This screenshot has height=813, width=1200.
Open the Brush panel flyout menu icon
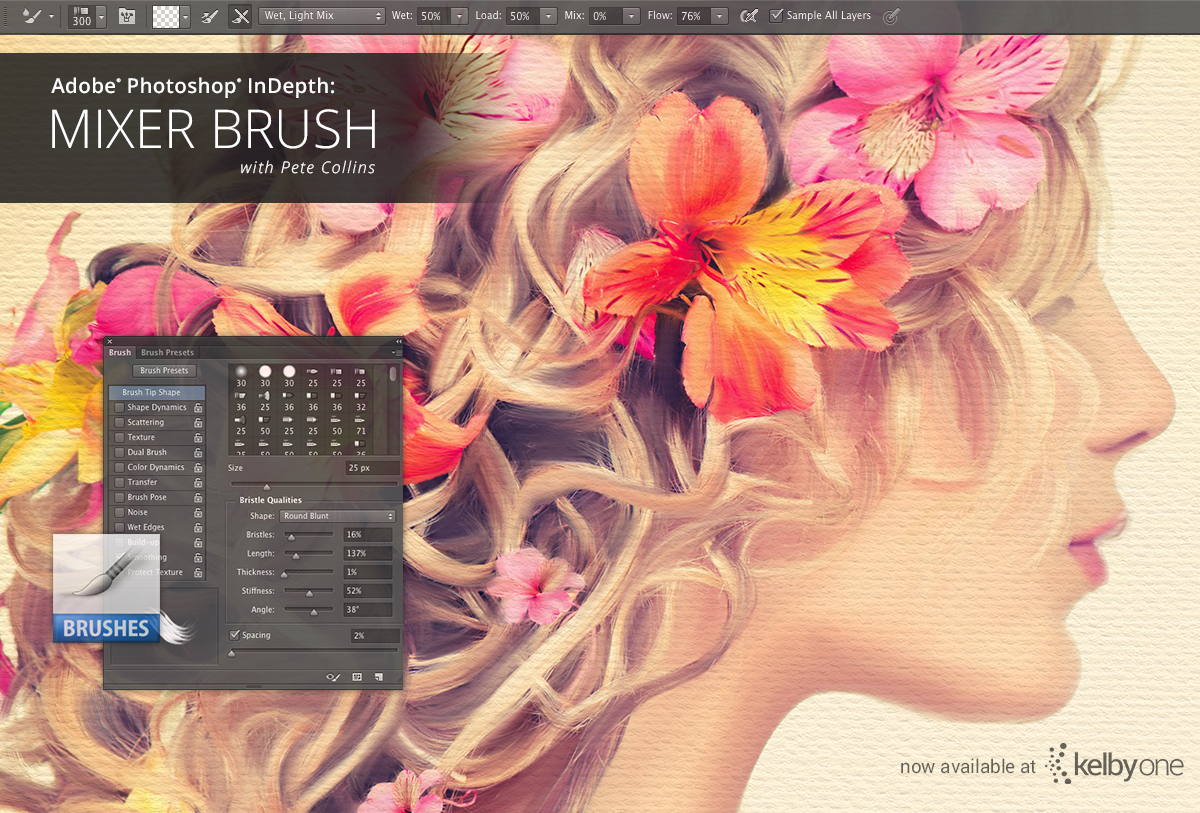(x=397, y=353)
